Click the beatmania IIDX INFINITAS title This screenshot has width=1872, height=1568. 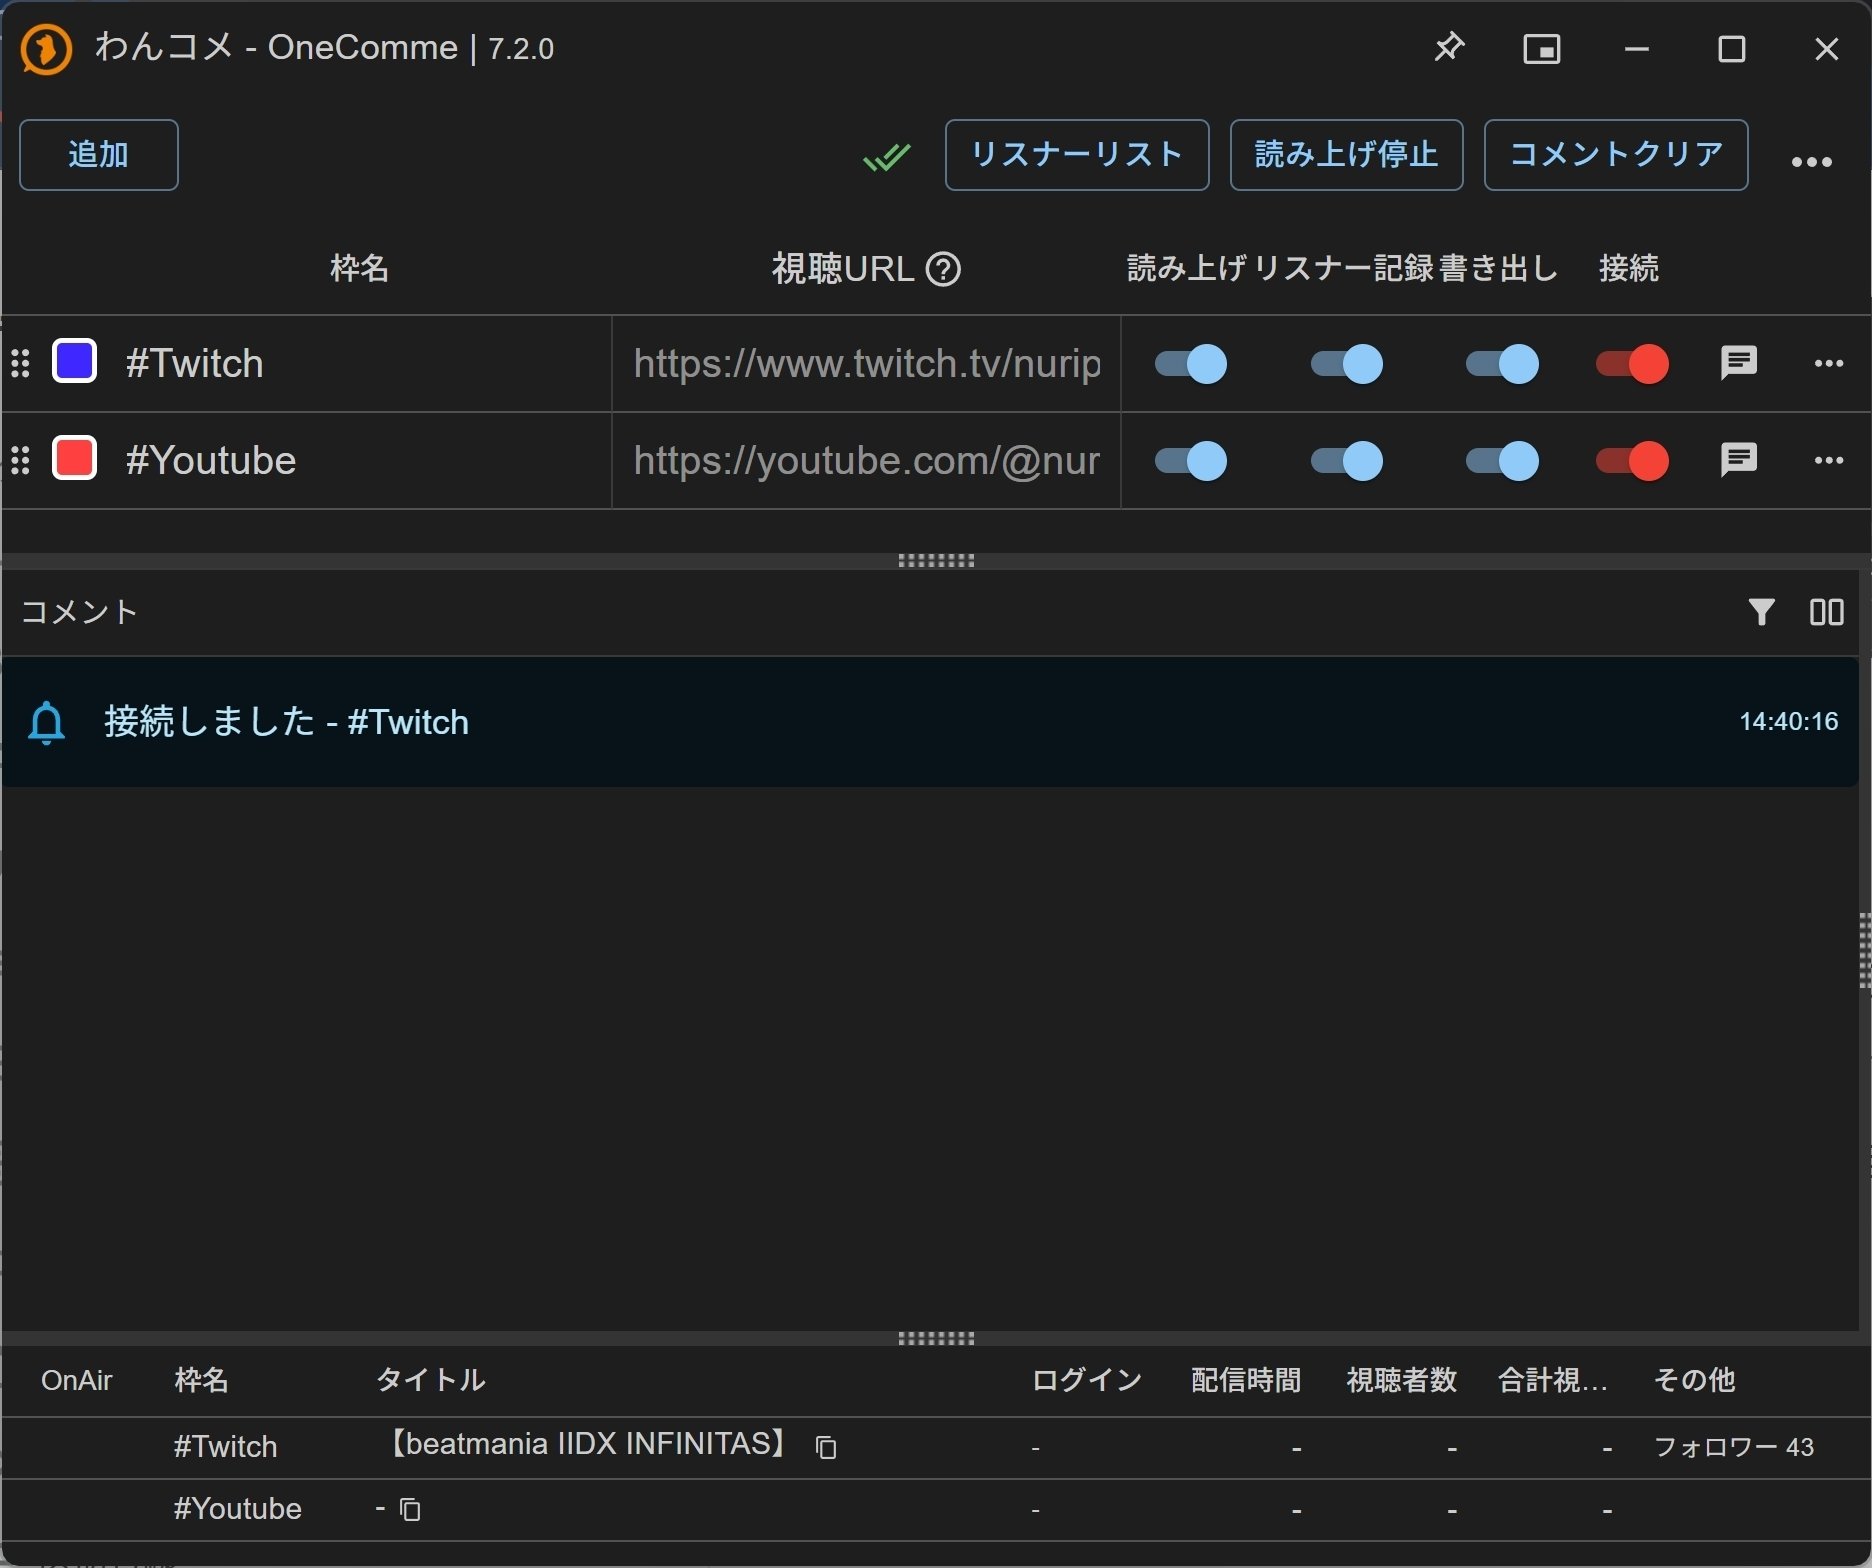pyautogui.click(x=587, y=1445)
